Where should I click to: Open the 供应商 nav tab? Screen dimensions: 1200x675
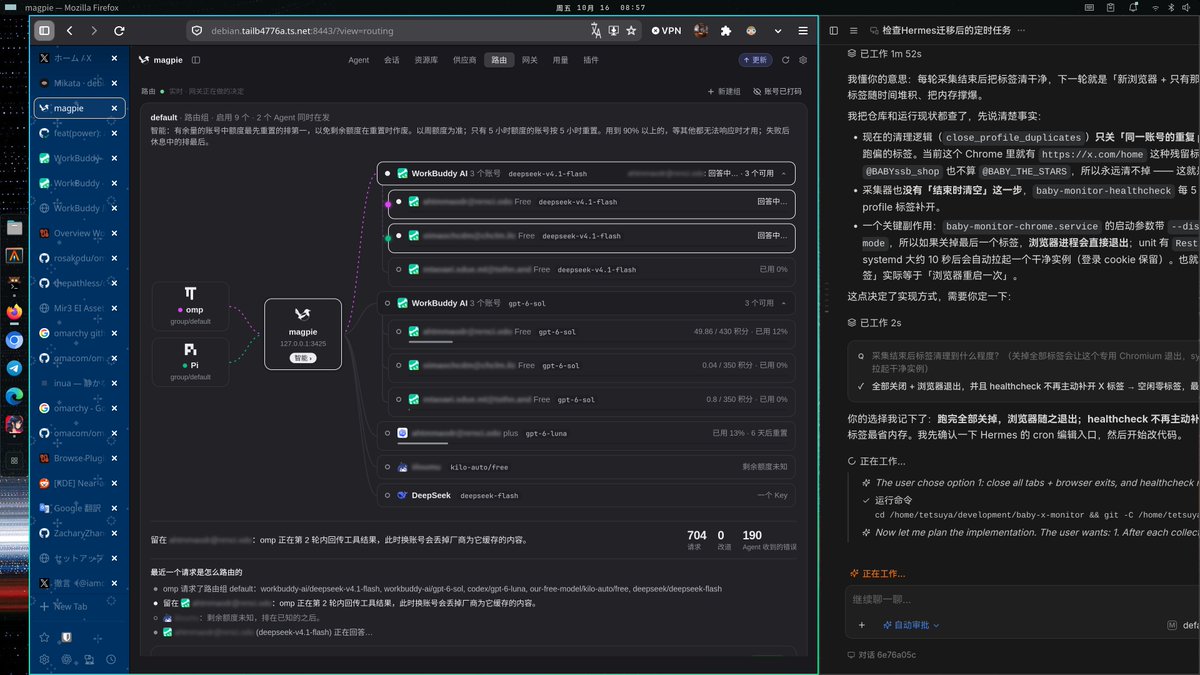(464, 60)
